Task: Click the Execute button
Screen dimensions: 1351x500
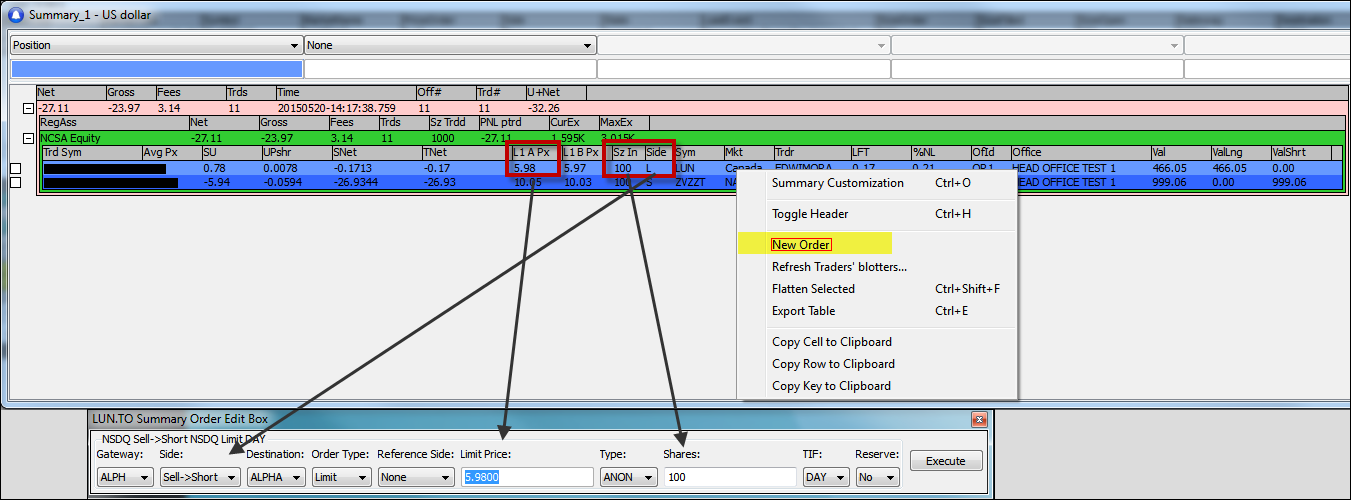Action: click(x=945, y=461)
